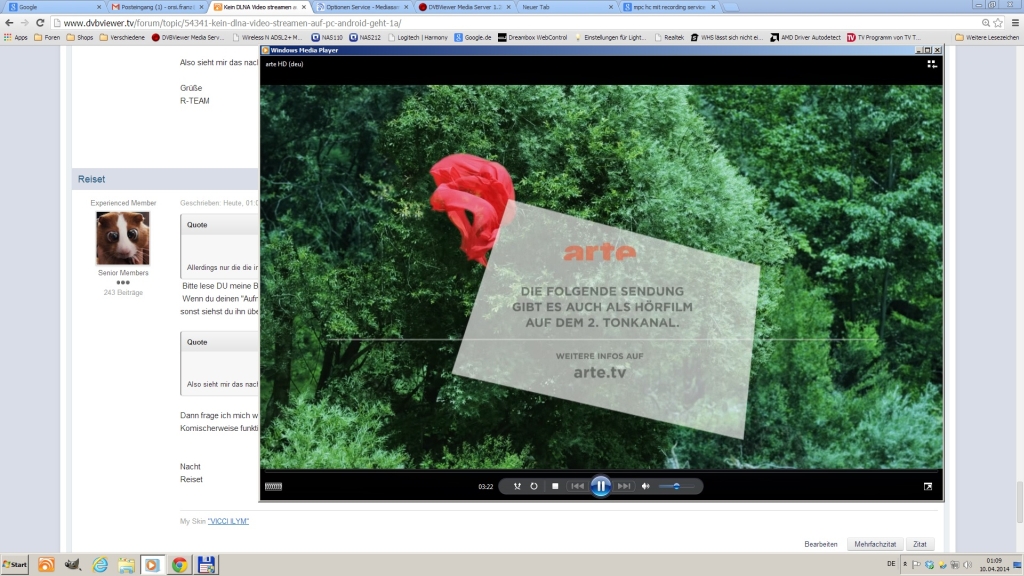Viewport: 1024px width, 576px height.
Task: Switch to the Posteingang Gmail tab
Action: 156,7
